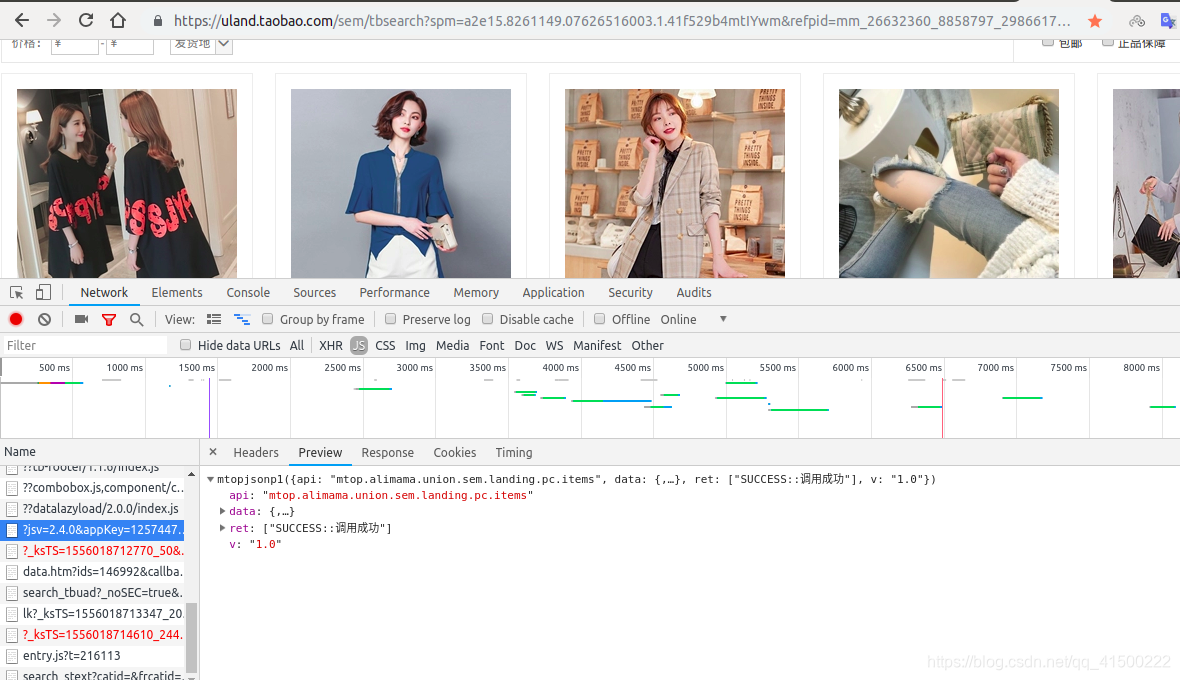Reload the page with the refresh icon
Viewport: 1180px width, 680px height.
click(86, 20)
